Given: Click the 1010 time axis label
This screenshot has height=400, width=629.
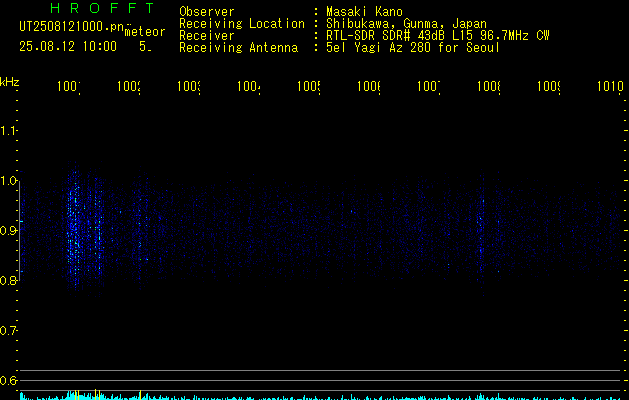Looking at the screenshot, I should (x=610, y=86).
